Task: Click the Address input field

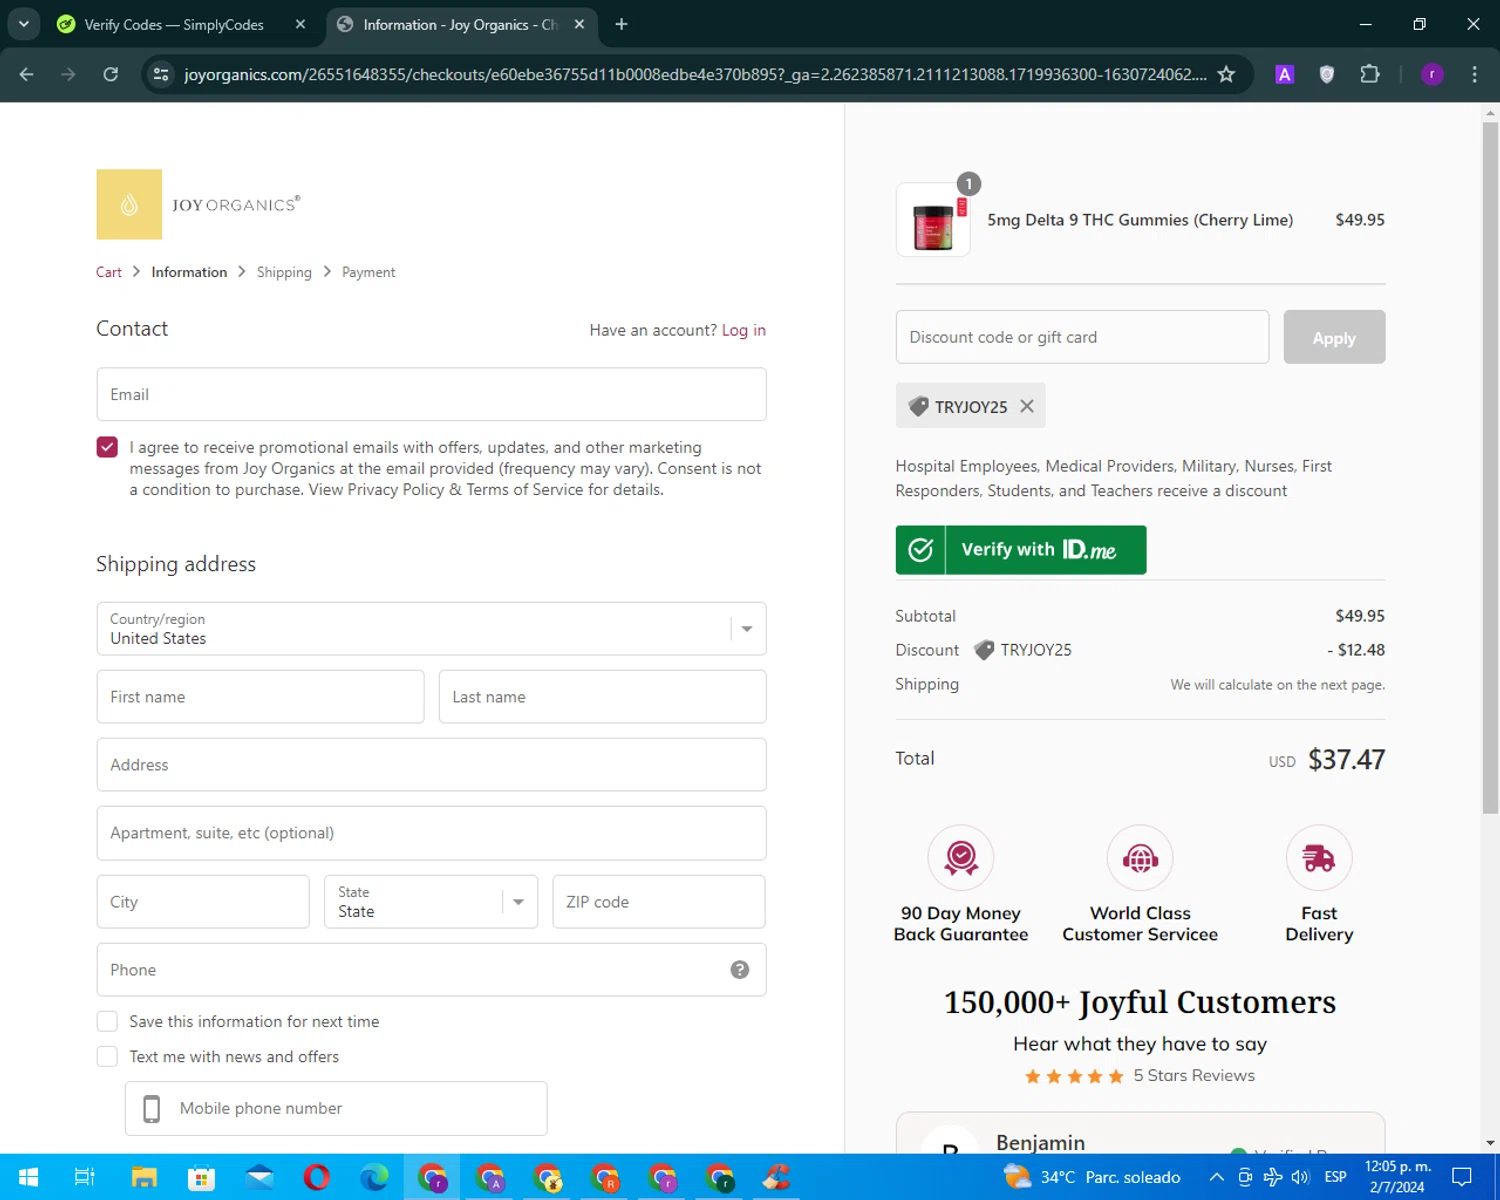Action: pyautogui.click(x=431, y=764)
